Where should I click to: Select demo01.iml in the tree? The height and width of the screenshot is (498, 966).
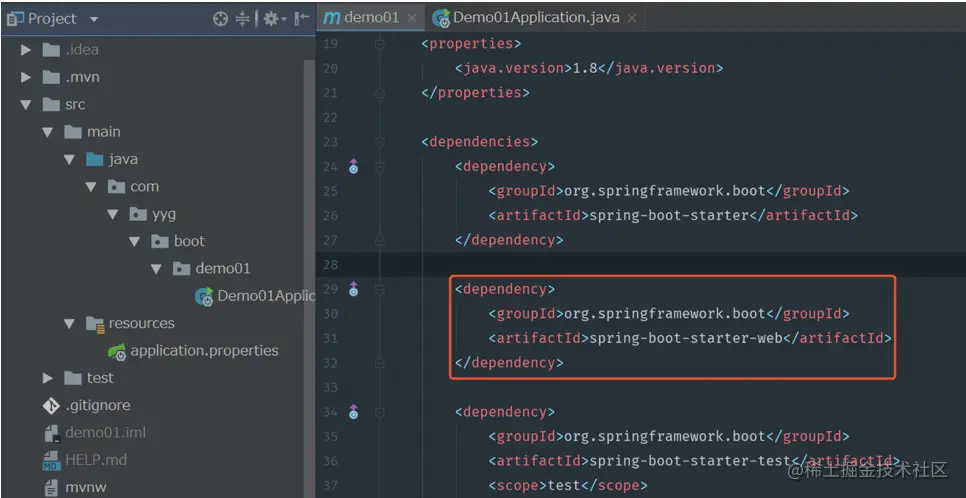106,433
